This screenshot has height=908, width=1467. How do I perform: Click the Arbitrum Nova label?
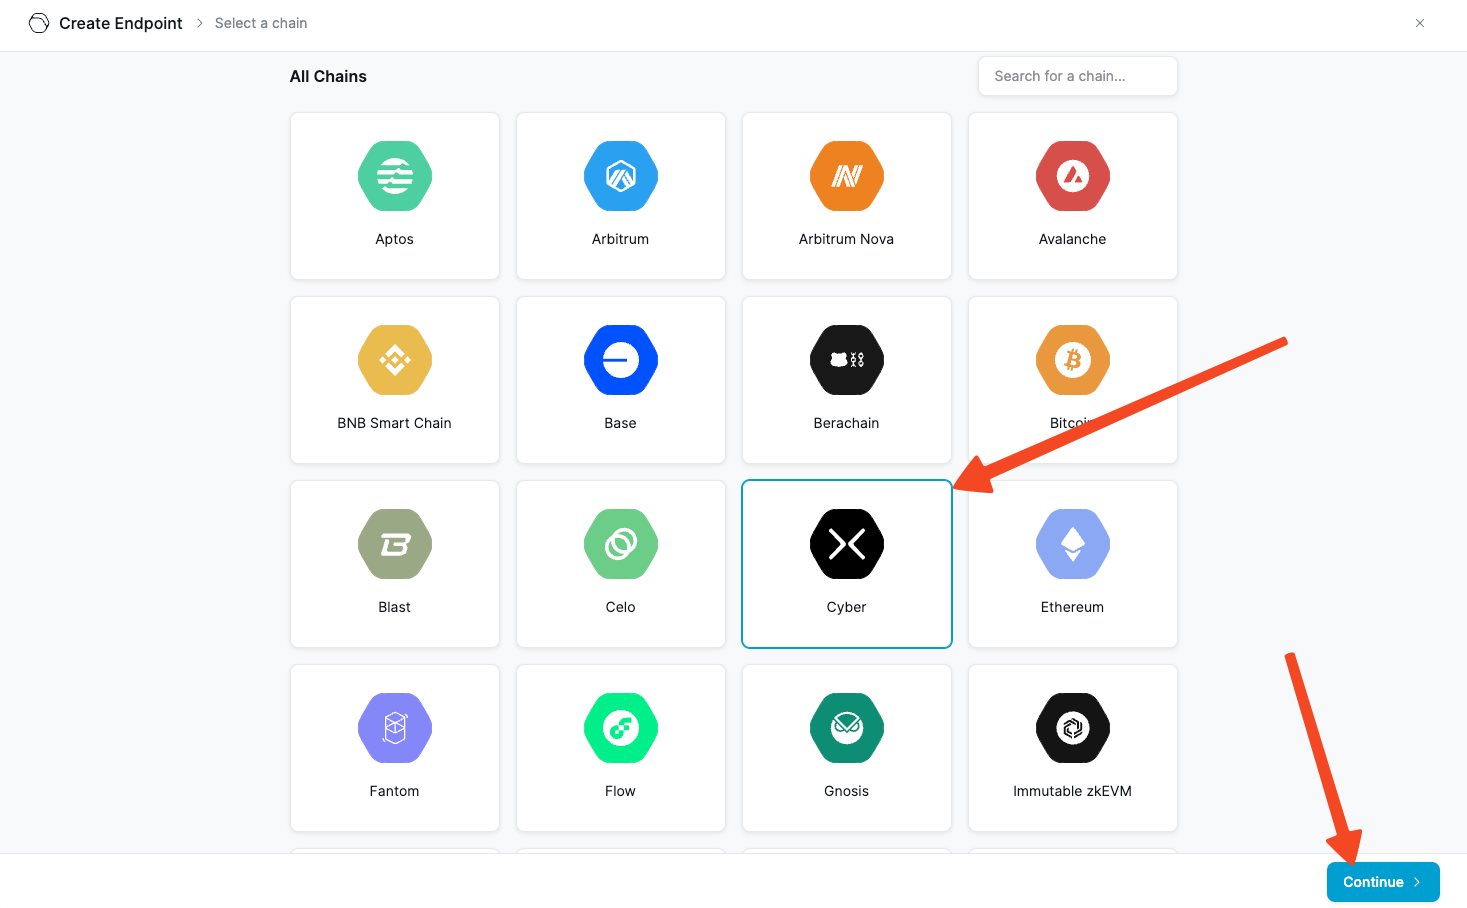847,239
